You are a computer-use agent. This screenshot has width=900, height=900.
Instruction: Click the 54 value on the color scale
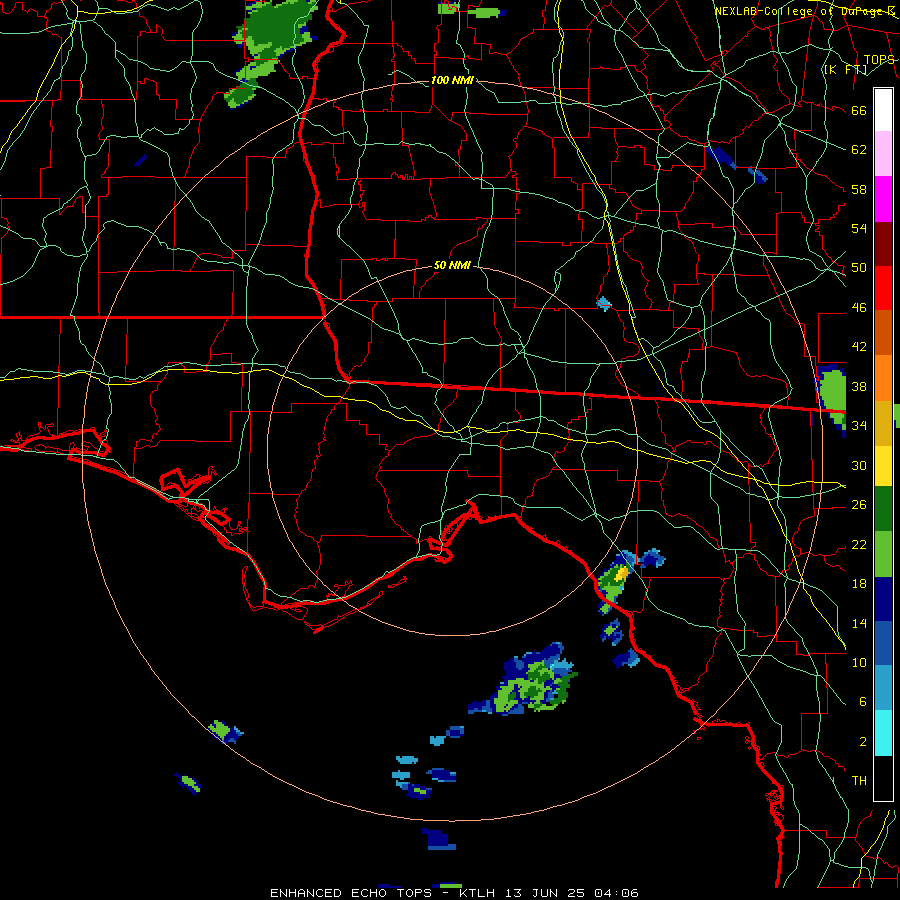point(859,228)
